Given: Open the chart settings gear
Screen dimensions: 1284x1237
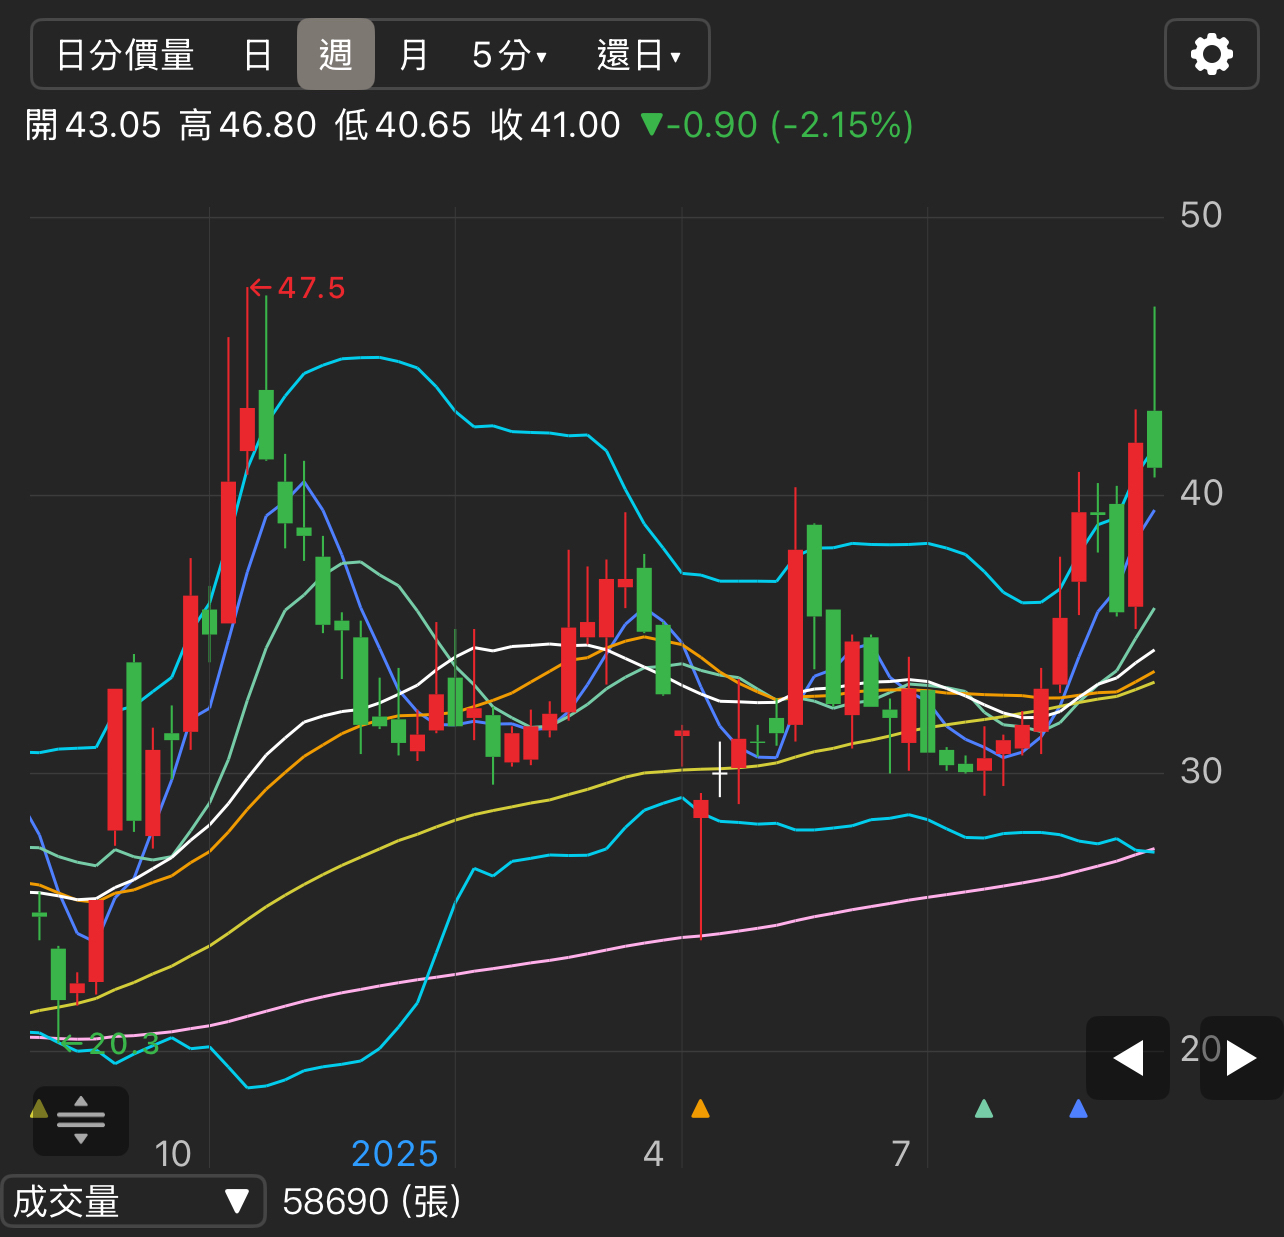Looking at the screenshot, I should coord(1211,54).
